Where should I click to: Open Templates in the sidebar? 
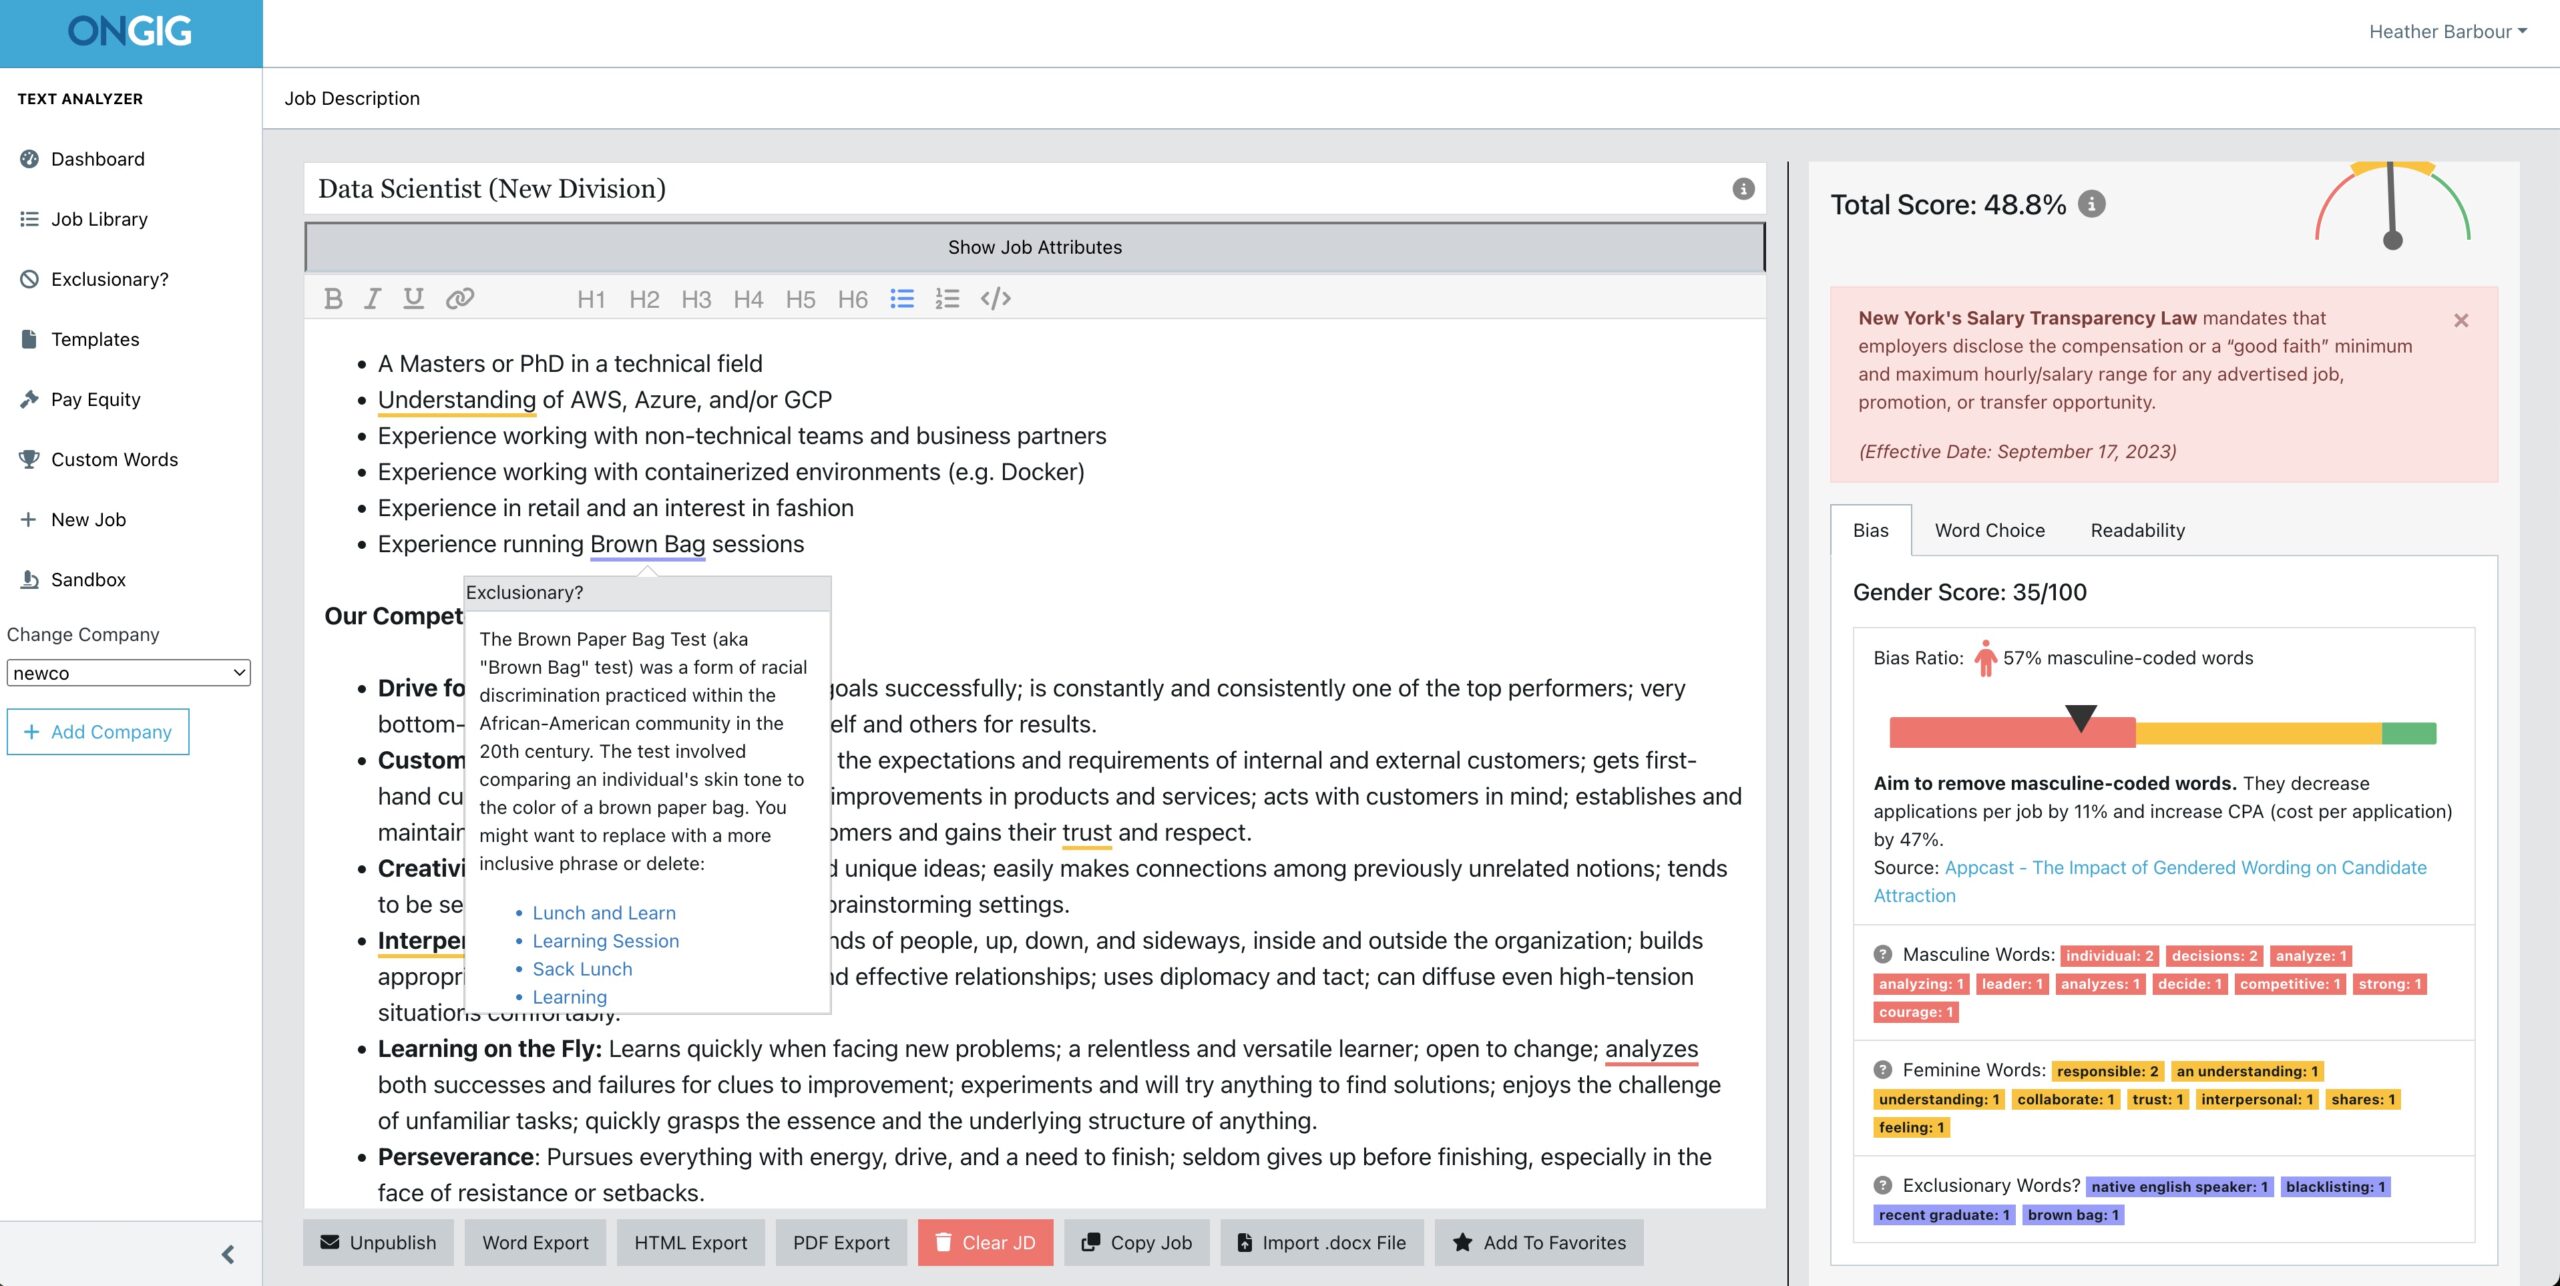(95, 339)
